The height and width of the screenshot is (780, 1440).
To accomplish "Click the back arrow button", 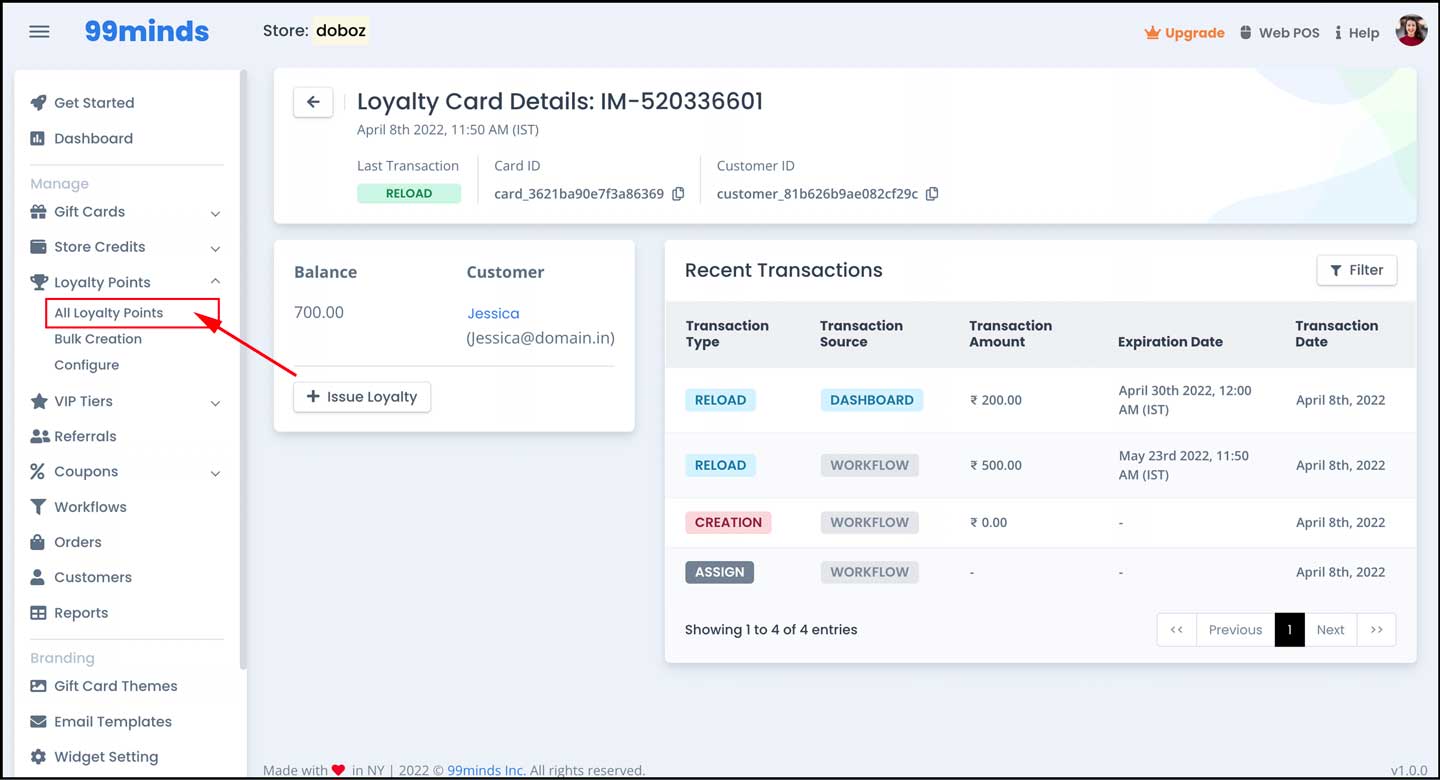I will pyautogui.click(x=313, y=101).
